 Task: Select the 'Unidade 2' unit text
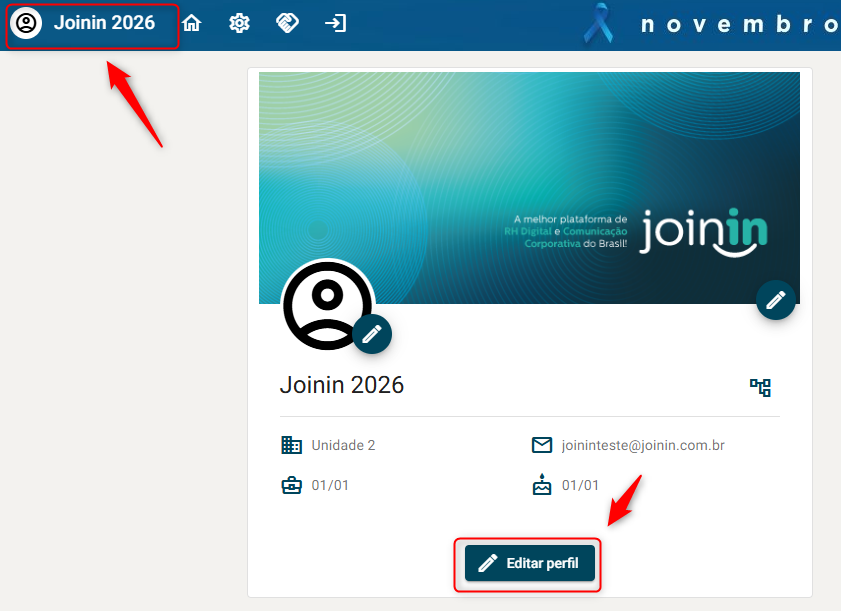[343, 445]
